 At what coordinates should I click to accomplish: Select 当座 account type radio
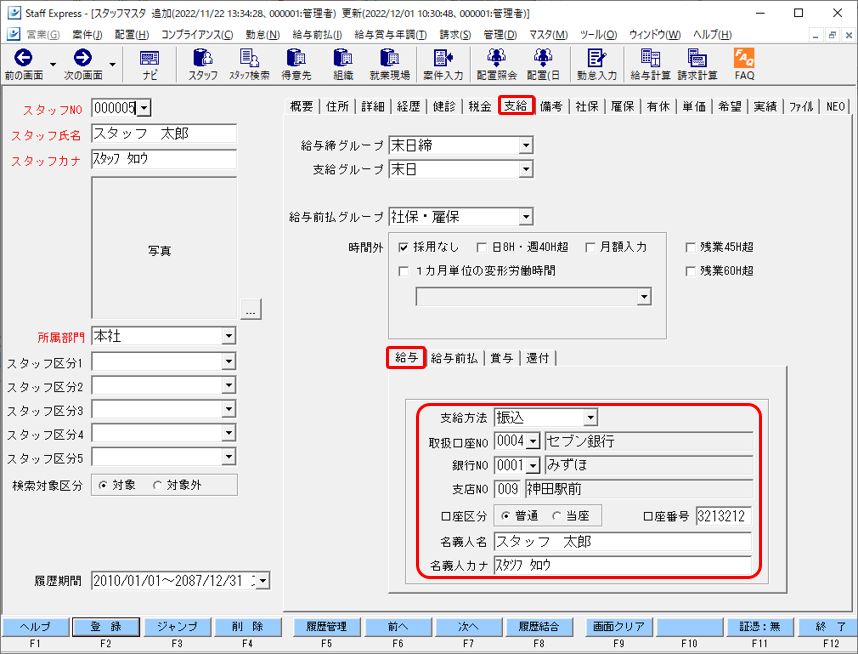point(556,516)
